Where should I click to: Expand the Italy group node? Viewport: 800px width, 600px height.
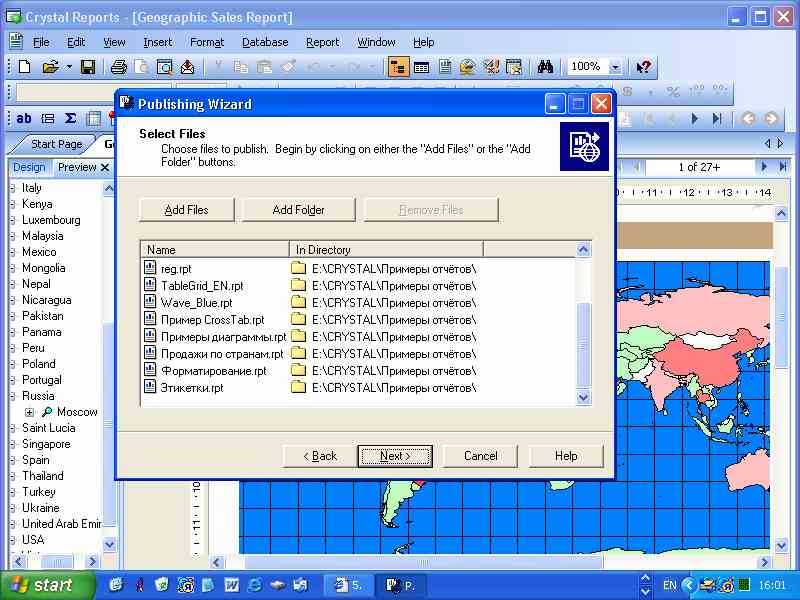[x=13, y=188]
